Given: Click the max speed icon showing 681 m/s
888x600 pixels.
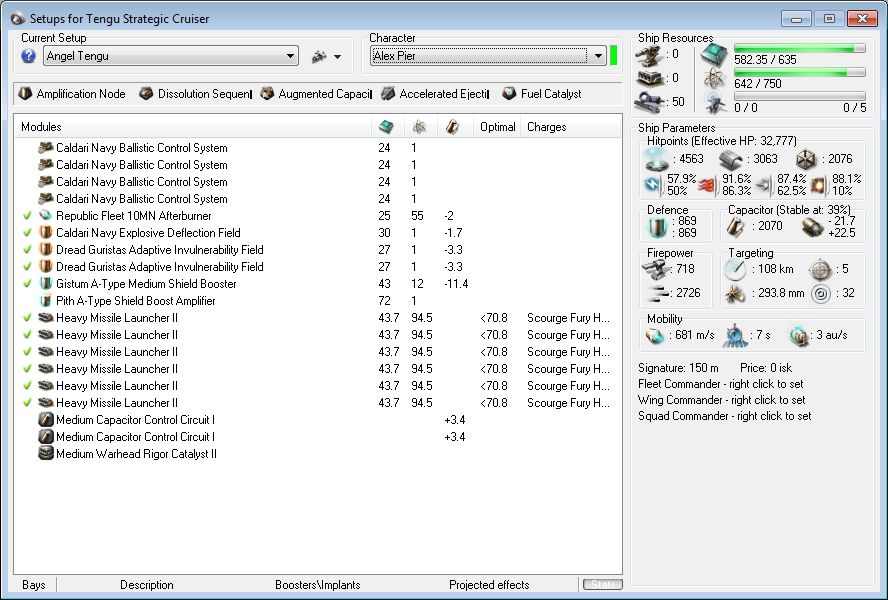Looking at the screenshot, I should (x=655, y=336).
